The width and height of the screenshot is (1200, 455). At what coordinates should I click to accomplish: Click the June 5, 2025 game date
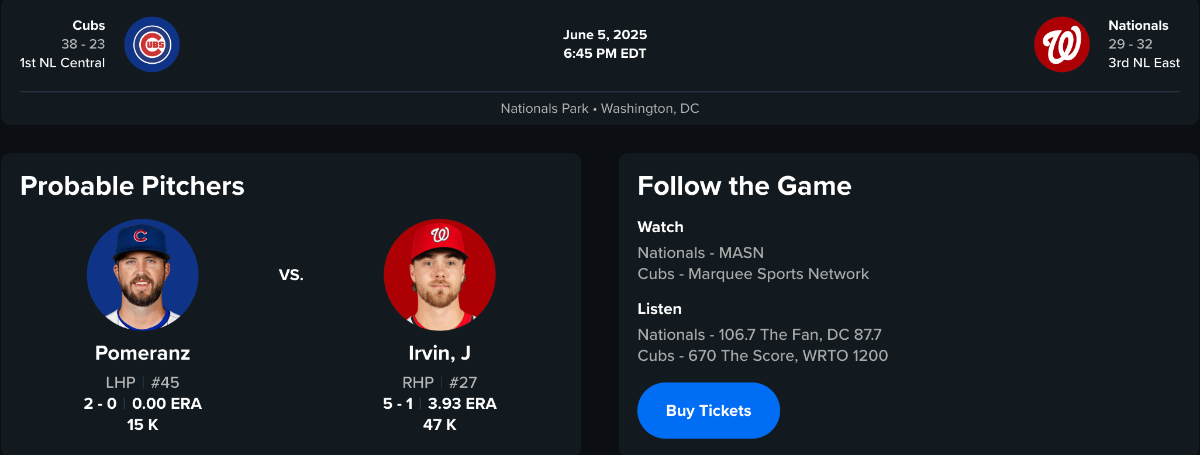(605, 35)
